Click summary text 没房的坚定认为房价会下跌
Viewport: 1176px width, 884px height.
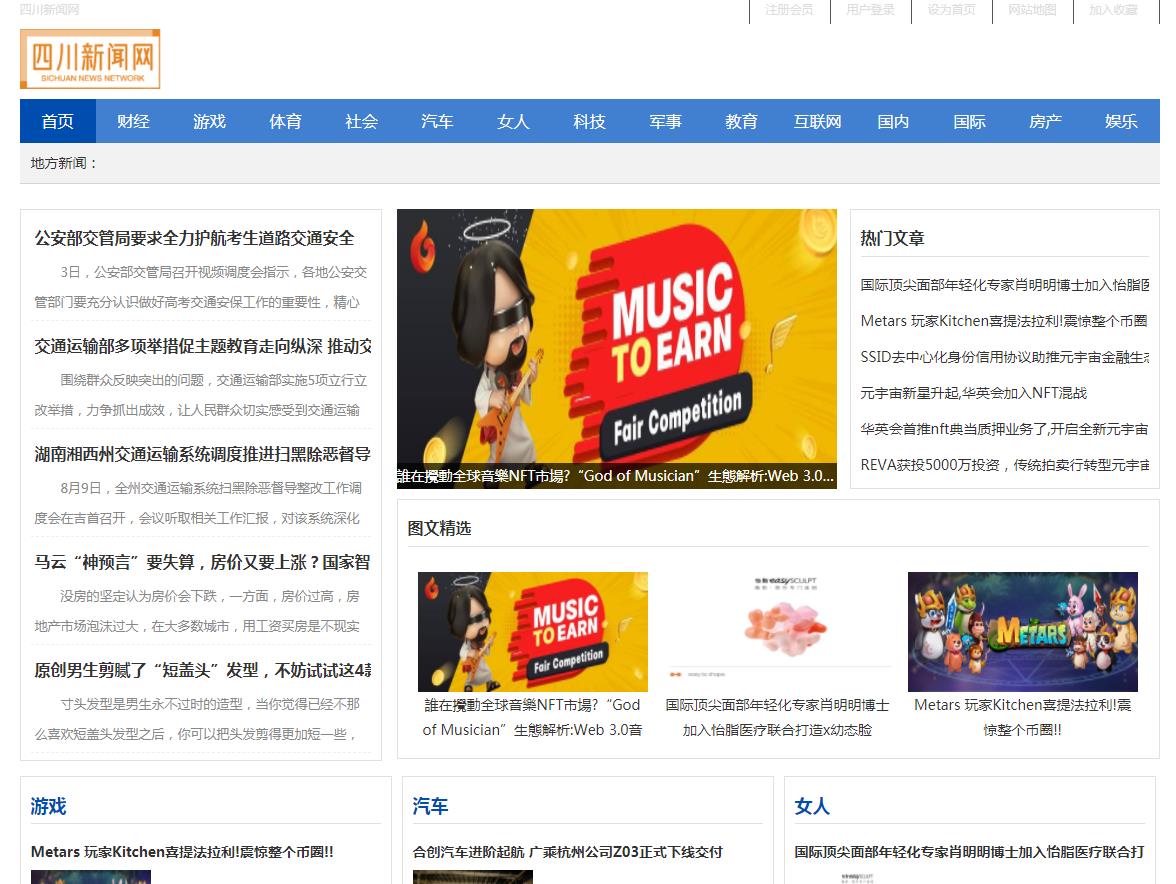(x=197, y=611)
